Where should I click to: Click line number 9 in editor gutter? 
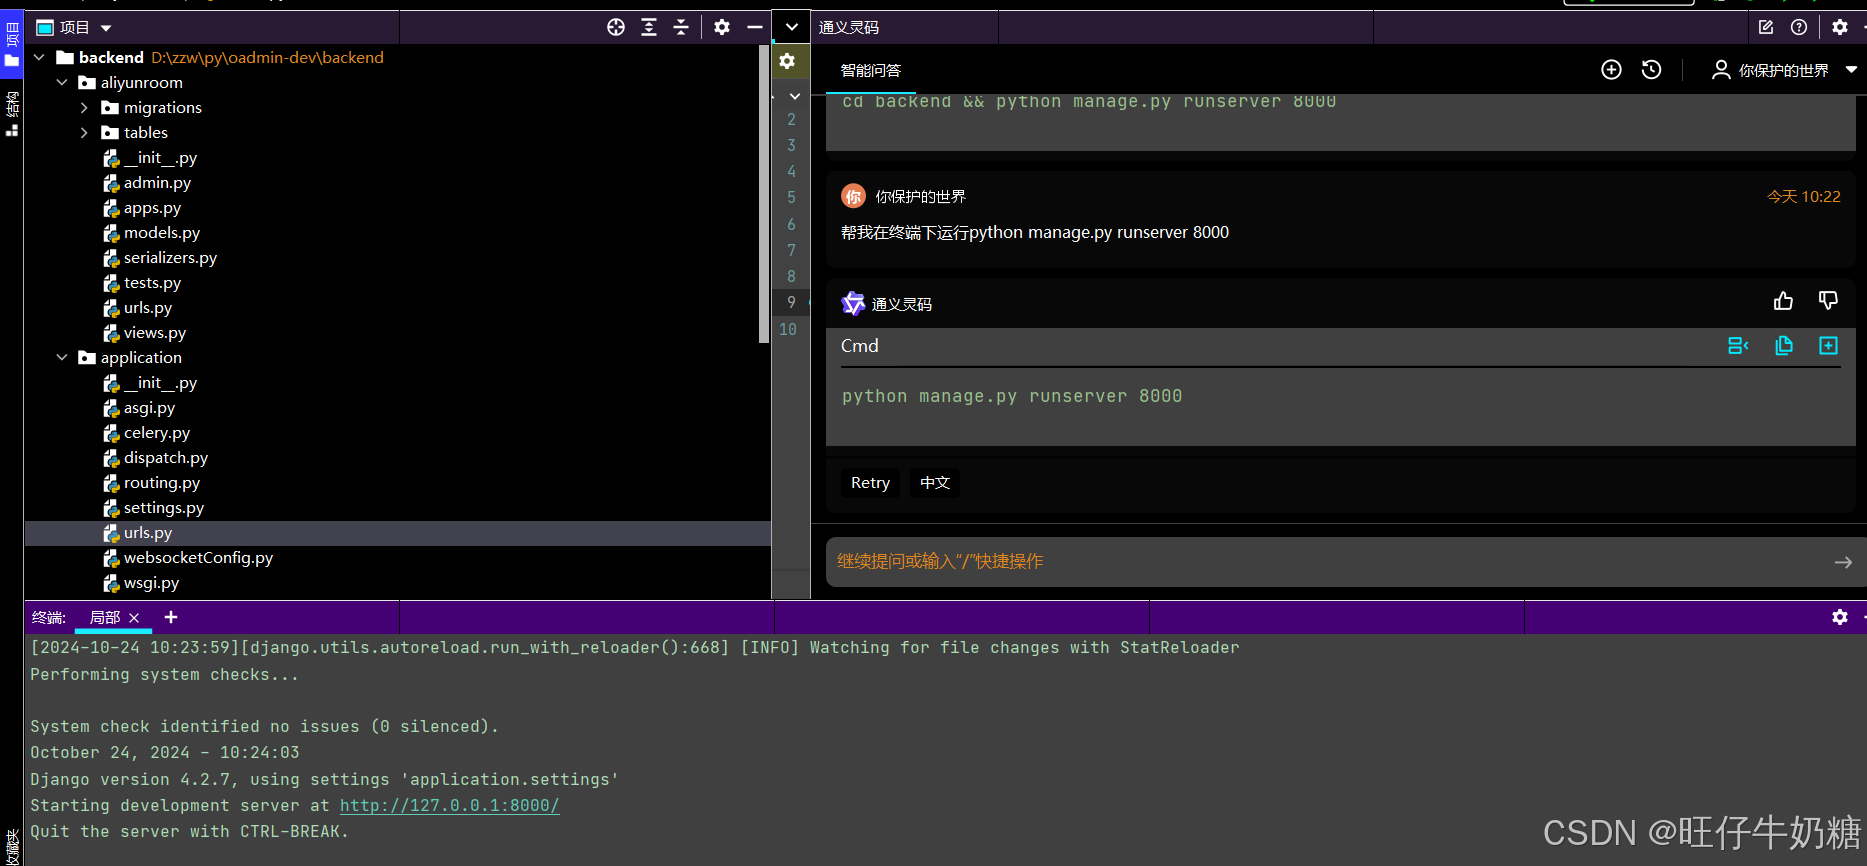[792, 302]
